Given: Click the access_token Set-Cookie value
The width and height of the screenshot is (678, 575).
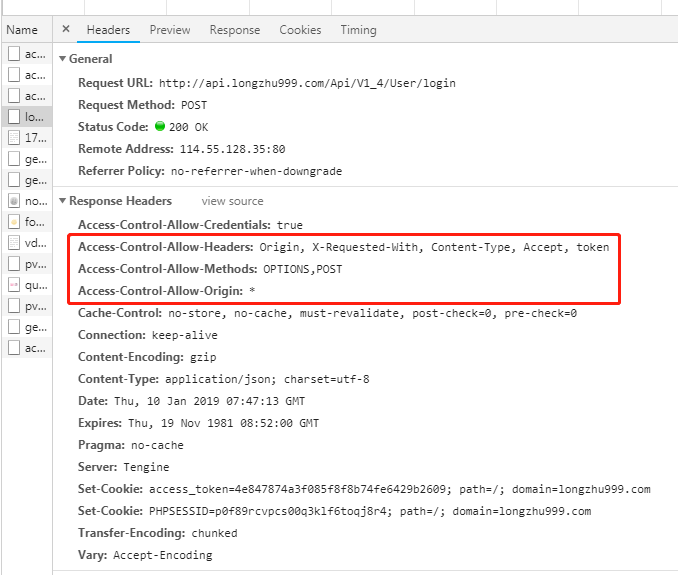Looking at the screenshot, I should pyautogui.click(x=399, y=489).
